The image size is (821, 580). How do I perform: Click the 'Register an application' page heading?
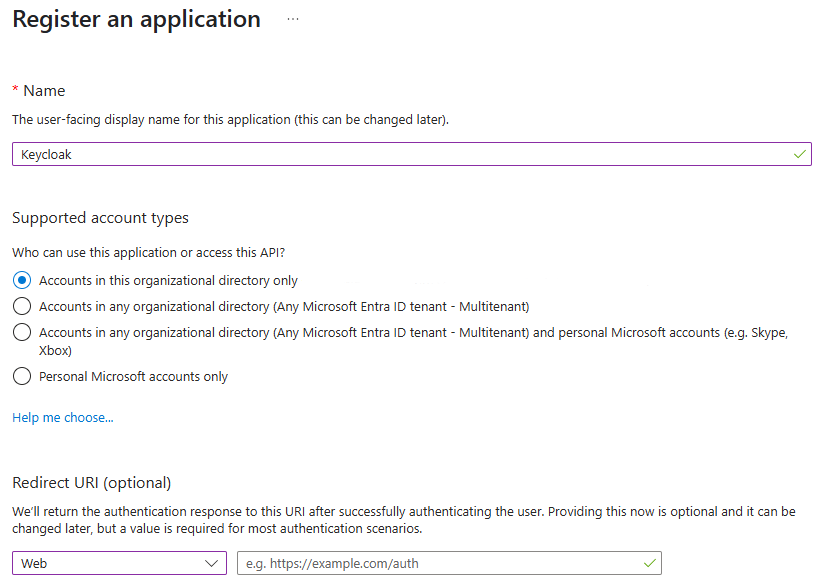(x=136, y=19)
